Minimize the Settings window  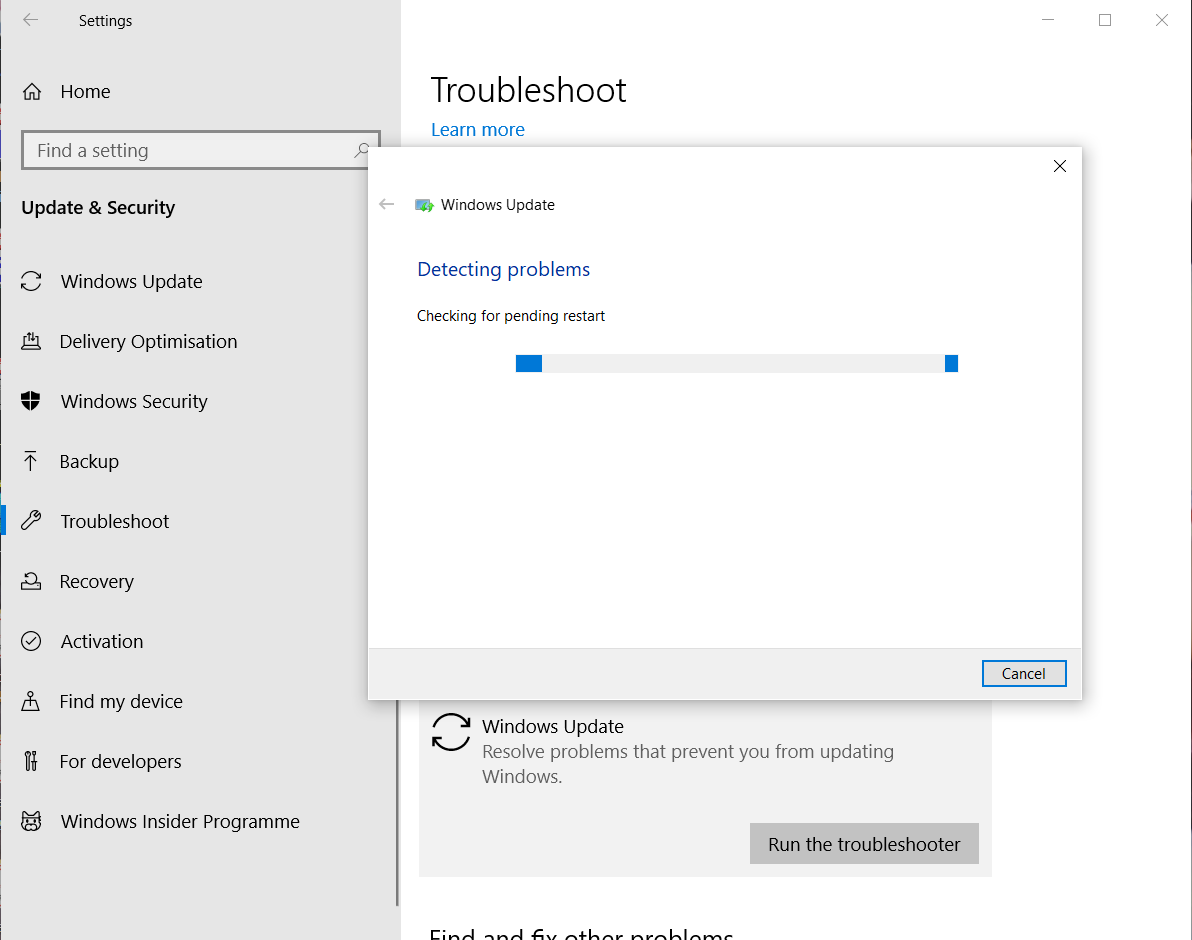click(x=1048, y=21)
